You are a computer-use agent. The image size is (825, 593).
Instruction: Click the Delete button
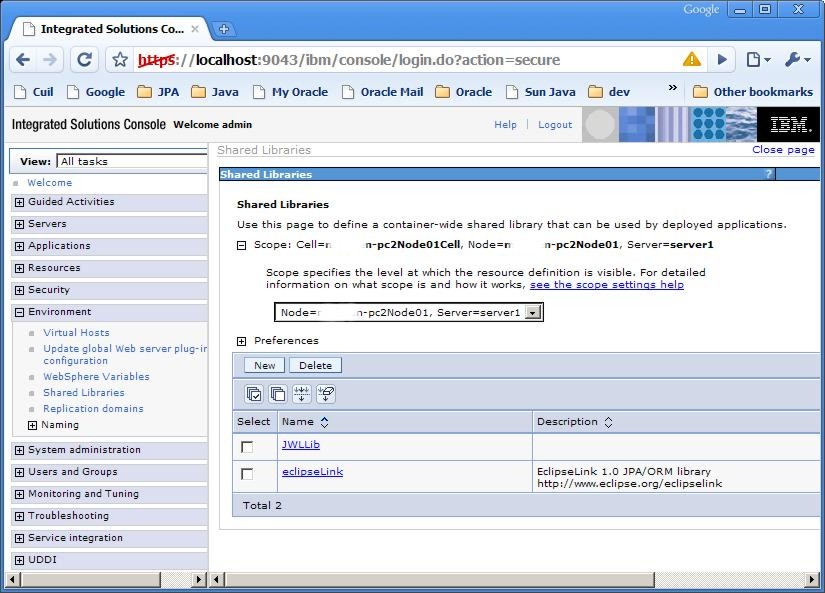pos(316,365)
